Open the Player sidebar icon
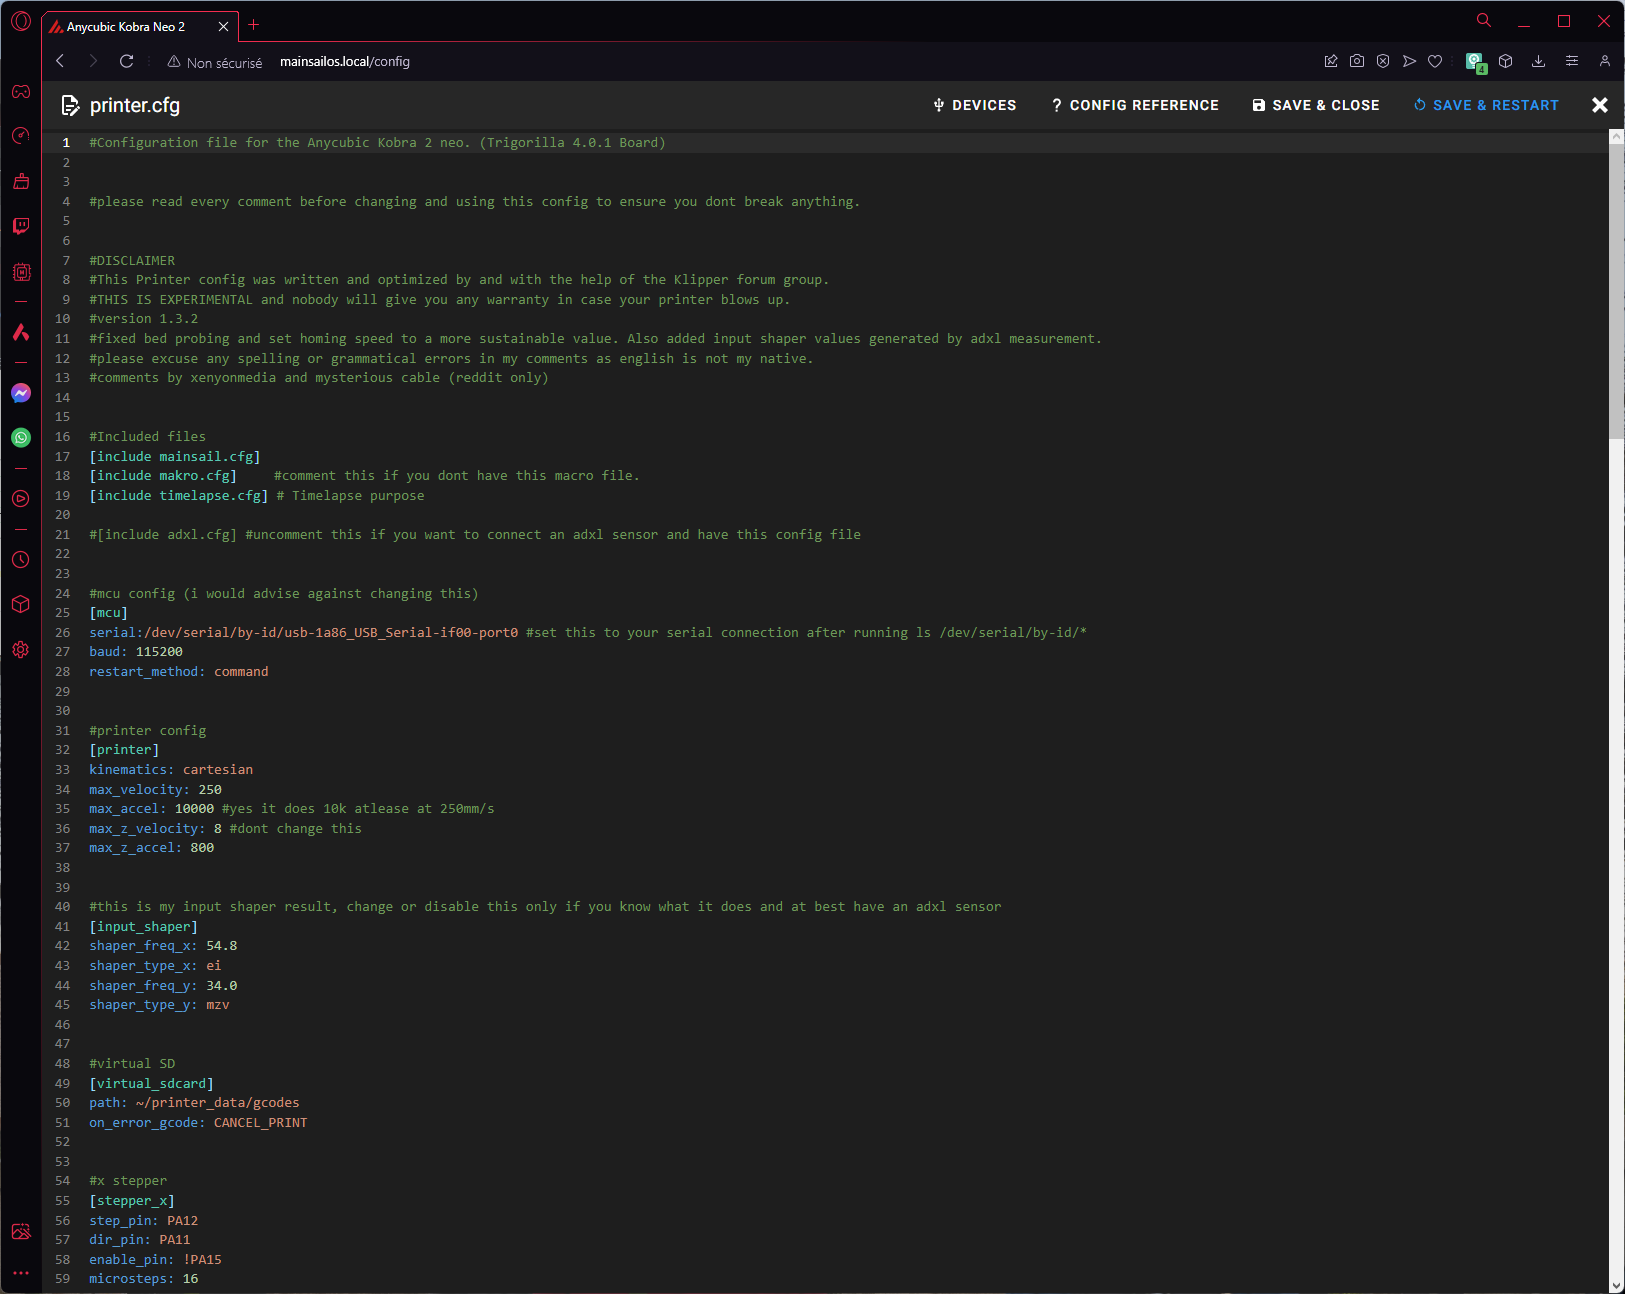Screen dimensions: 1625x1294 (21, 498)
